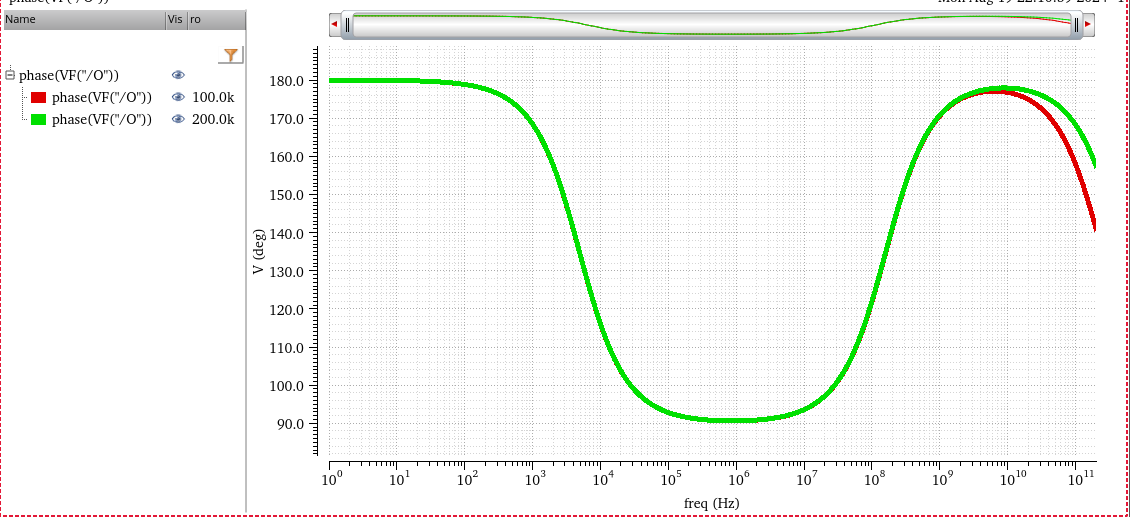
Task: Click the right grip handle of the zoom strip
Action: (x=1076, y=26)
